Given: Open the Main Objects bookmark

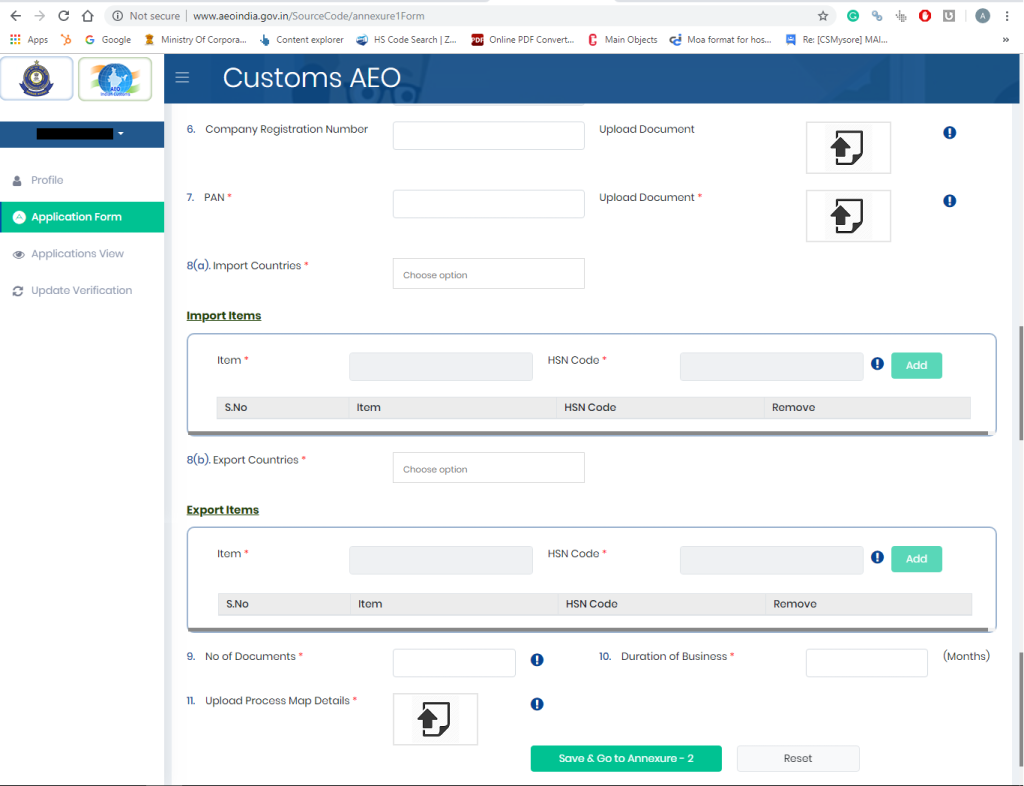Looking at the screenshot, I should coord(622,40).
